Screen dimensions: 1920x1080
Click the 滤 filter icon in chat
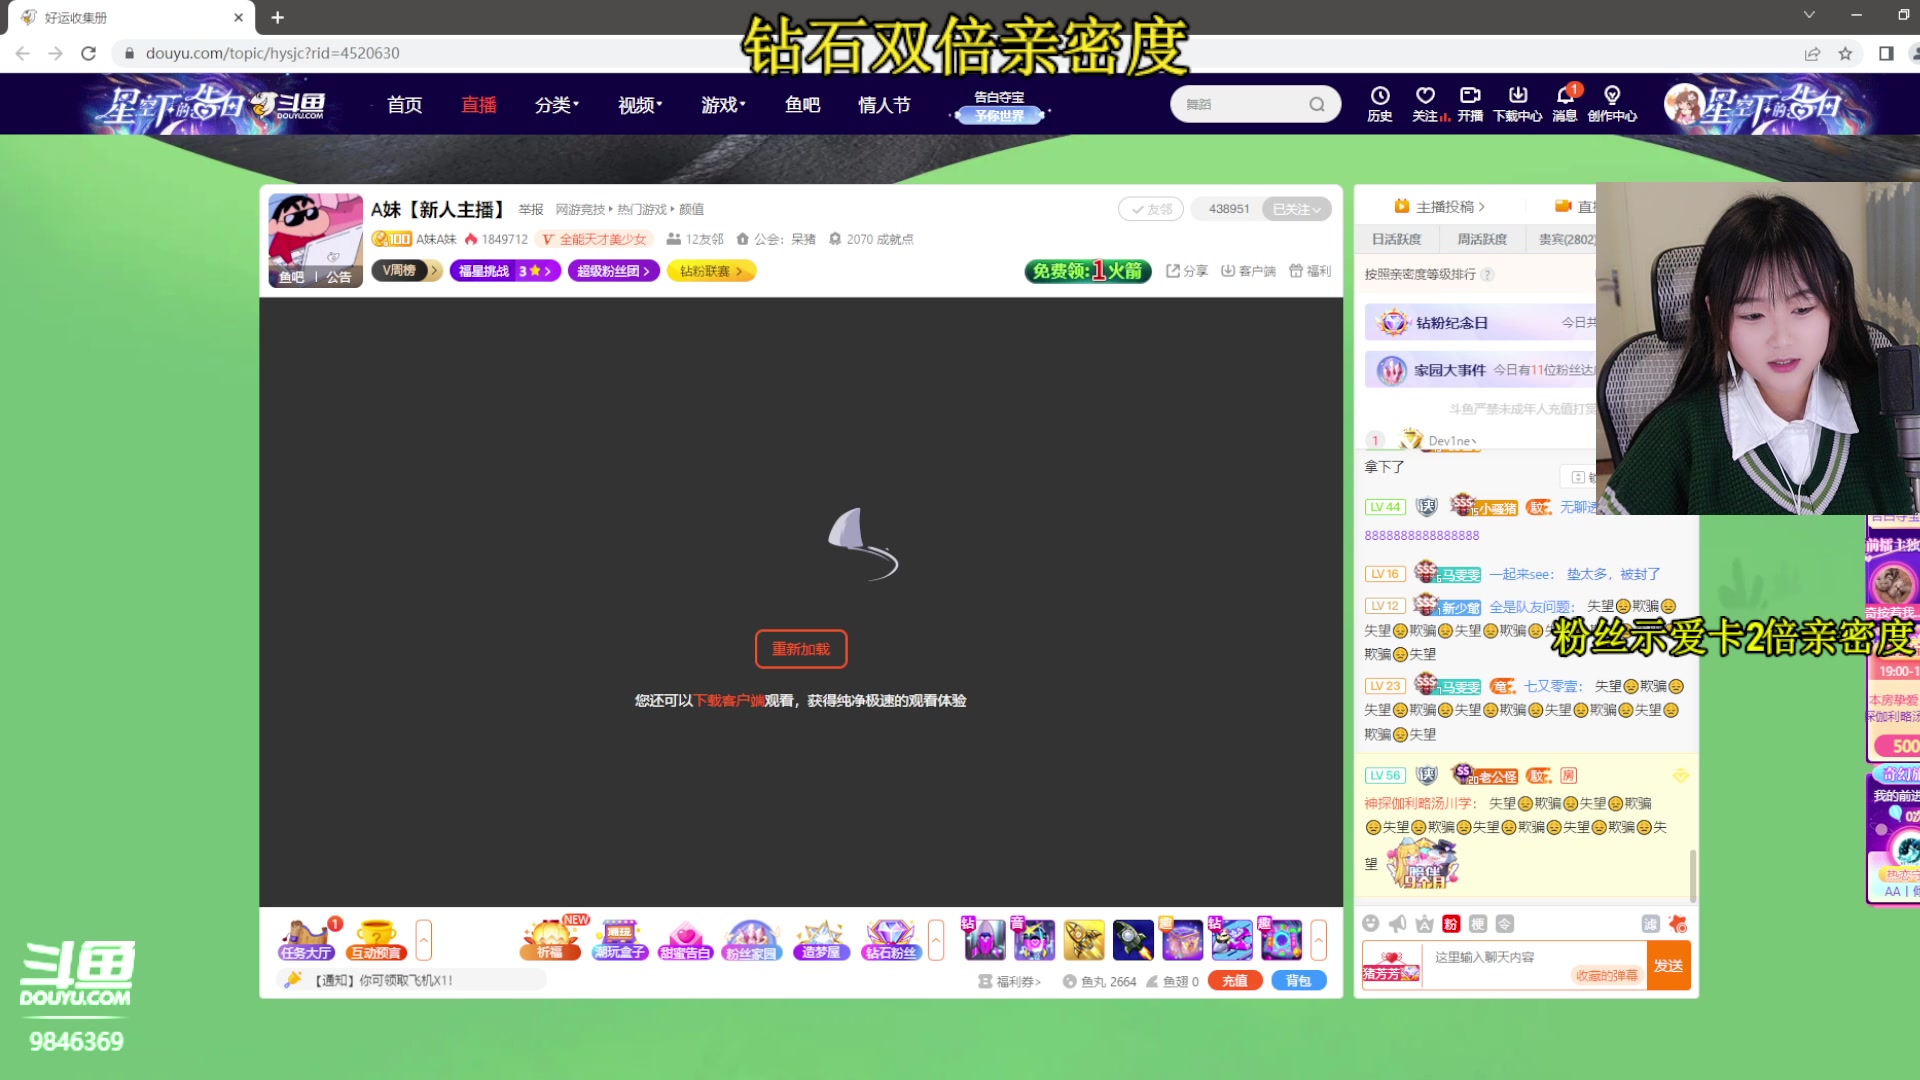point(1651,924)
